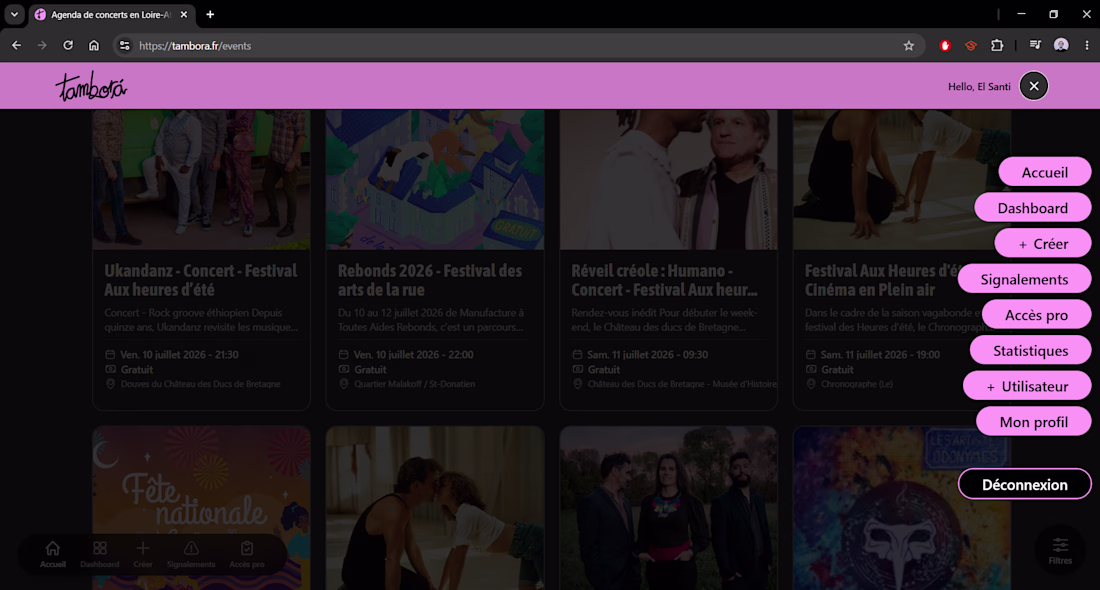The image size is (1100, 590).
Task: Open the browser profile avatar
Action: [x=1061, y=46]
